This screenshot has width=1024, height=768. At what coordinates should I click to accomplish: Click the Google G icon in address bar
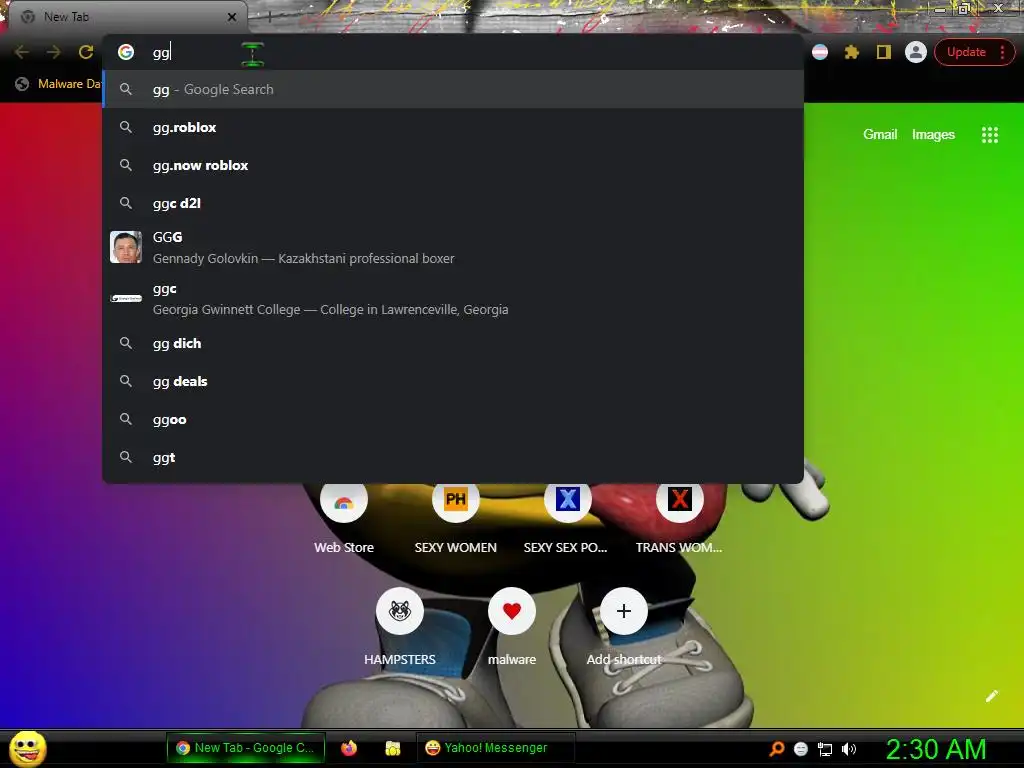pyautogui.click(x=126, y=52)
